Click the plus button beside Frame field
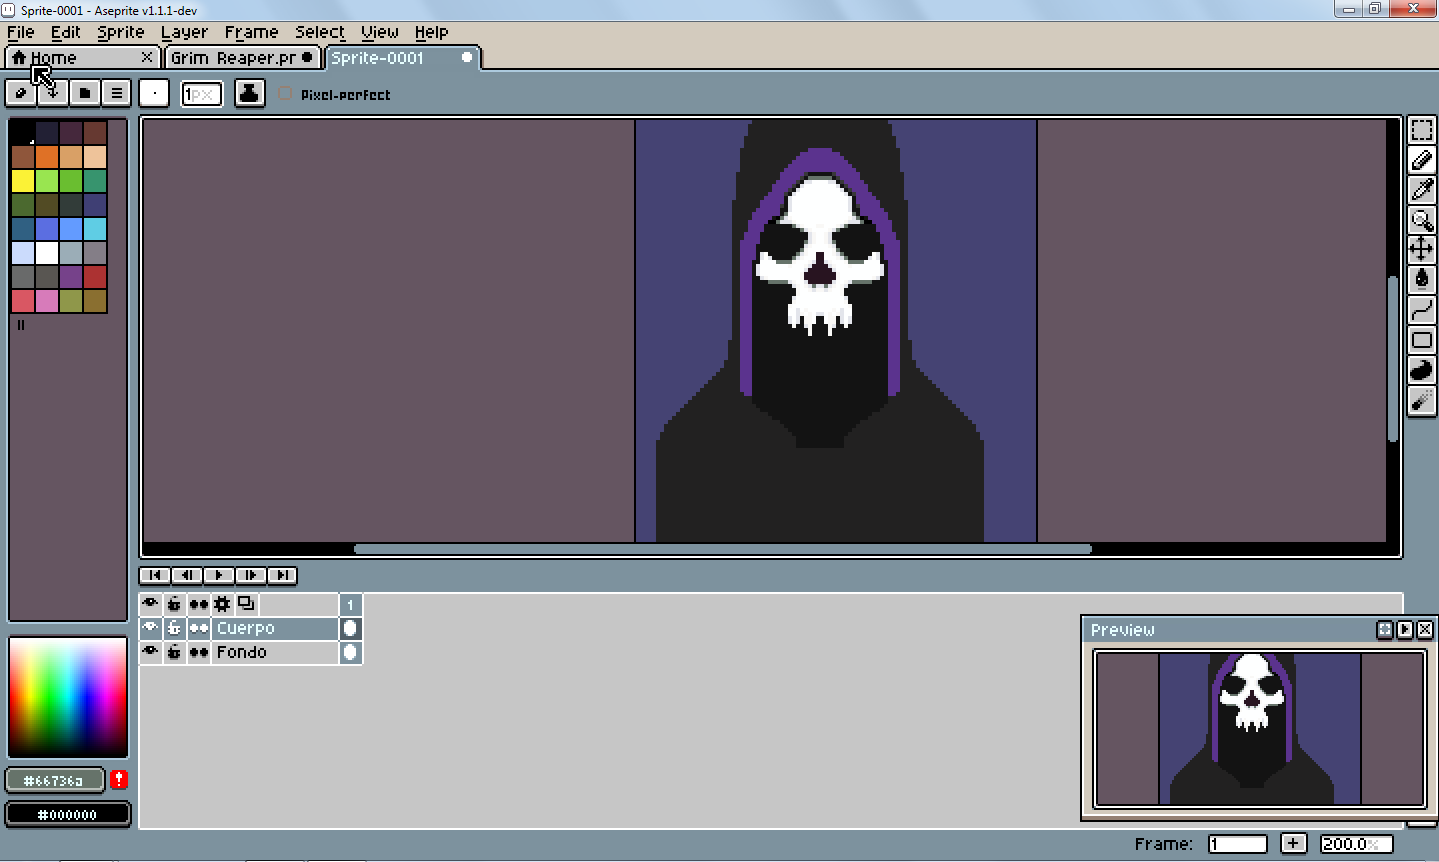Image resolution: width=1439 pixels, height=862 pixels. point(1293,844)
